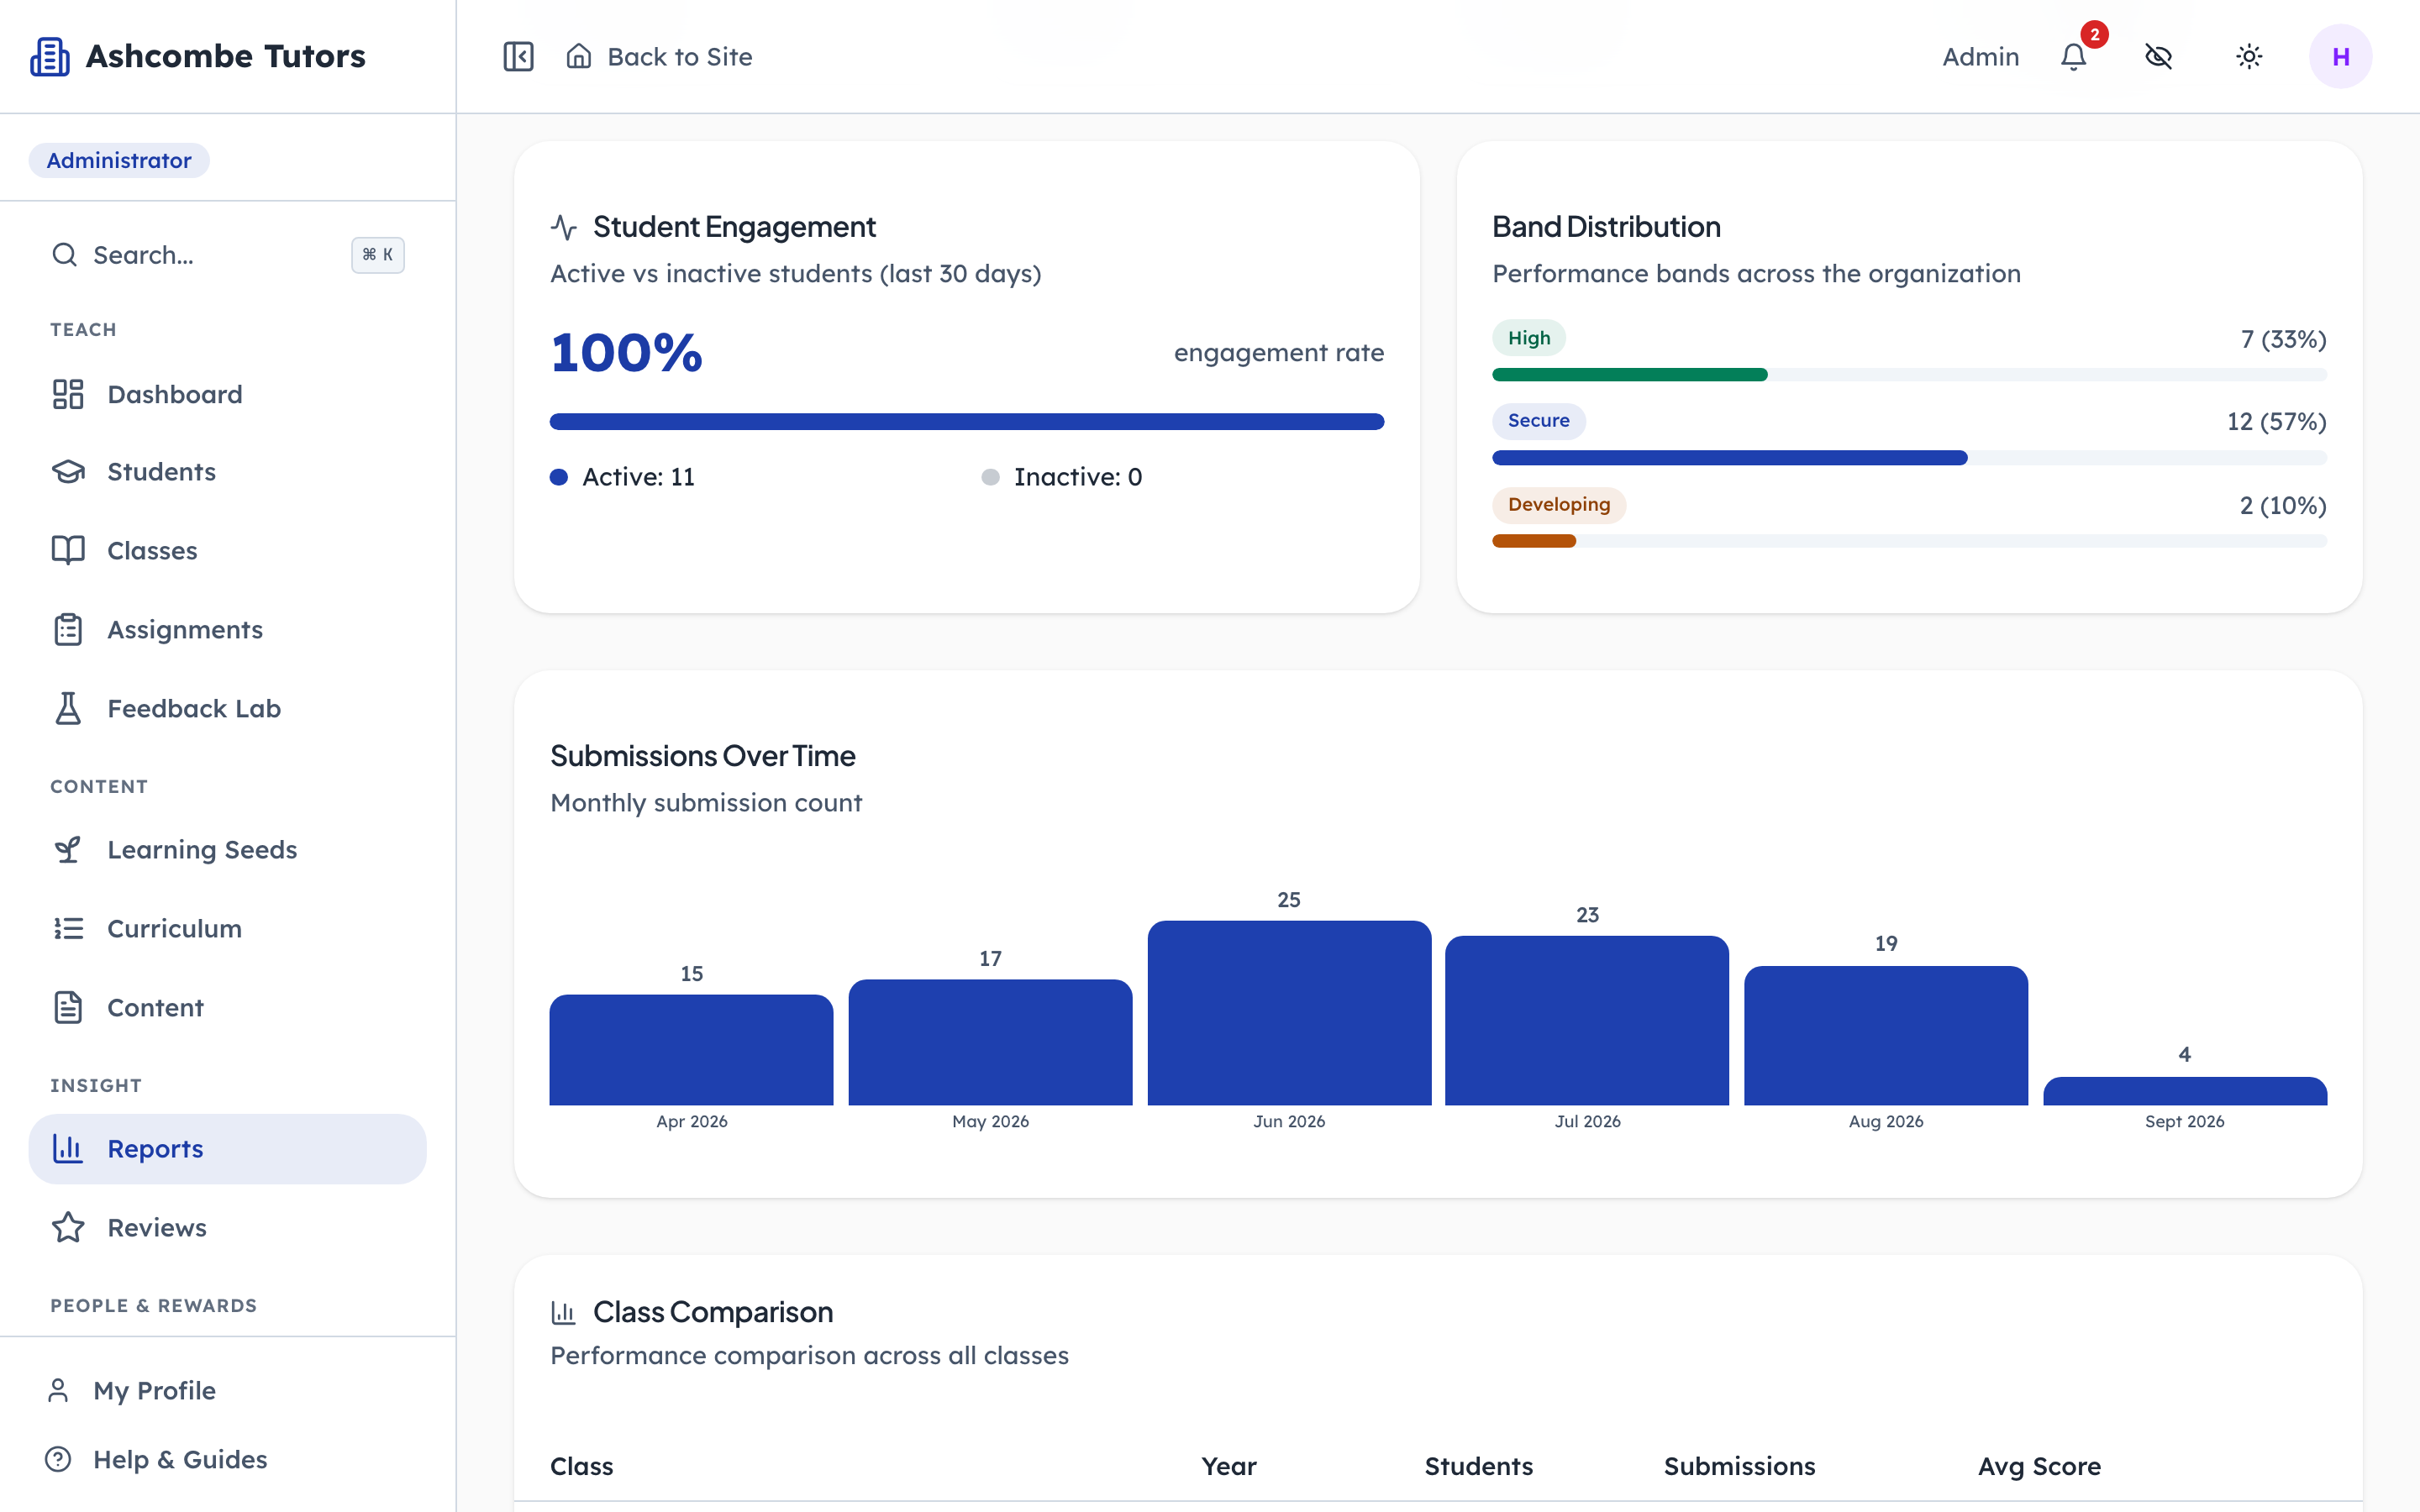The height and width of the screenshot is (1512, 2420).
Task: Click the Classes open book icon
Action: [x=68, y=550]
